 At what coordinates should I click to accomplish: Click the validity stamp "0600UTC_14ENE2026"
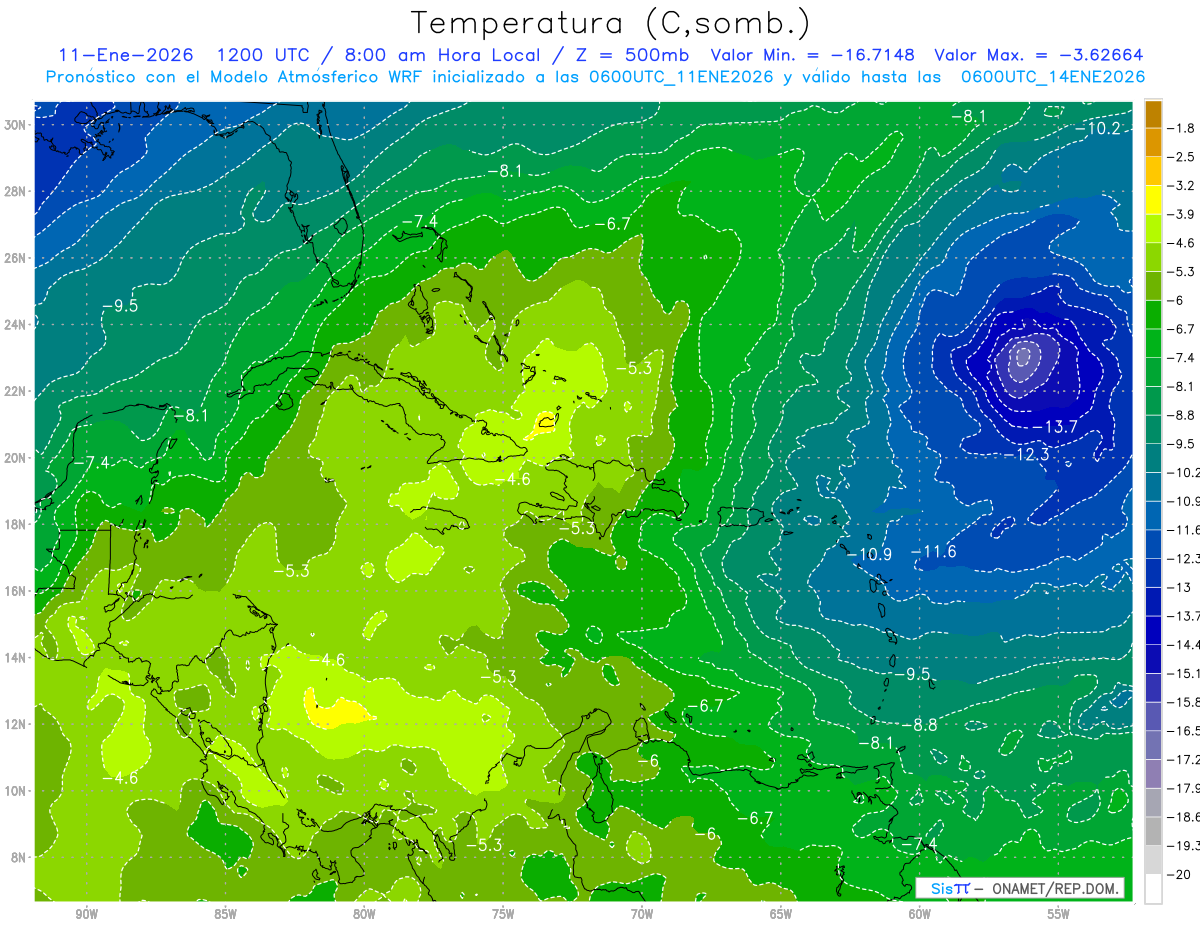click(x=1052, y=77)
